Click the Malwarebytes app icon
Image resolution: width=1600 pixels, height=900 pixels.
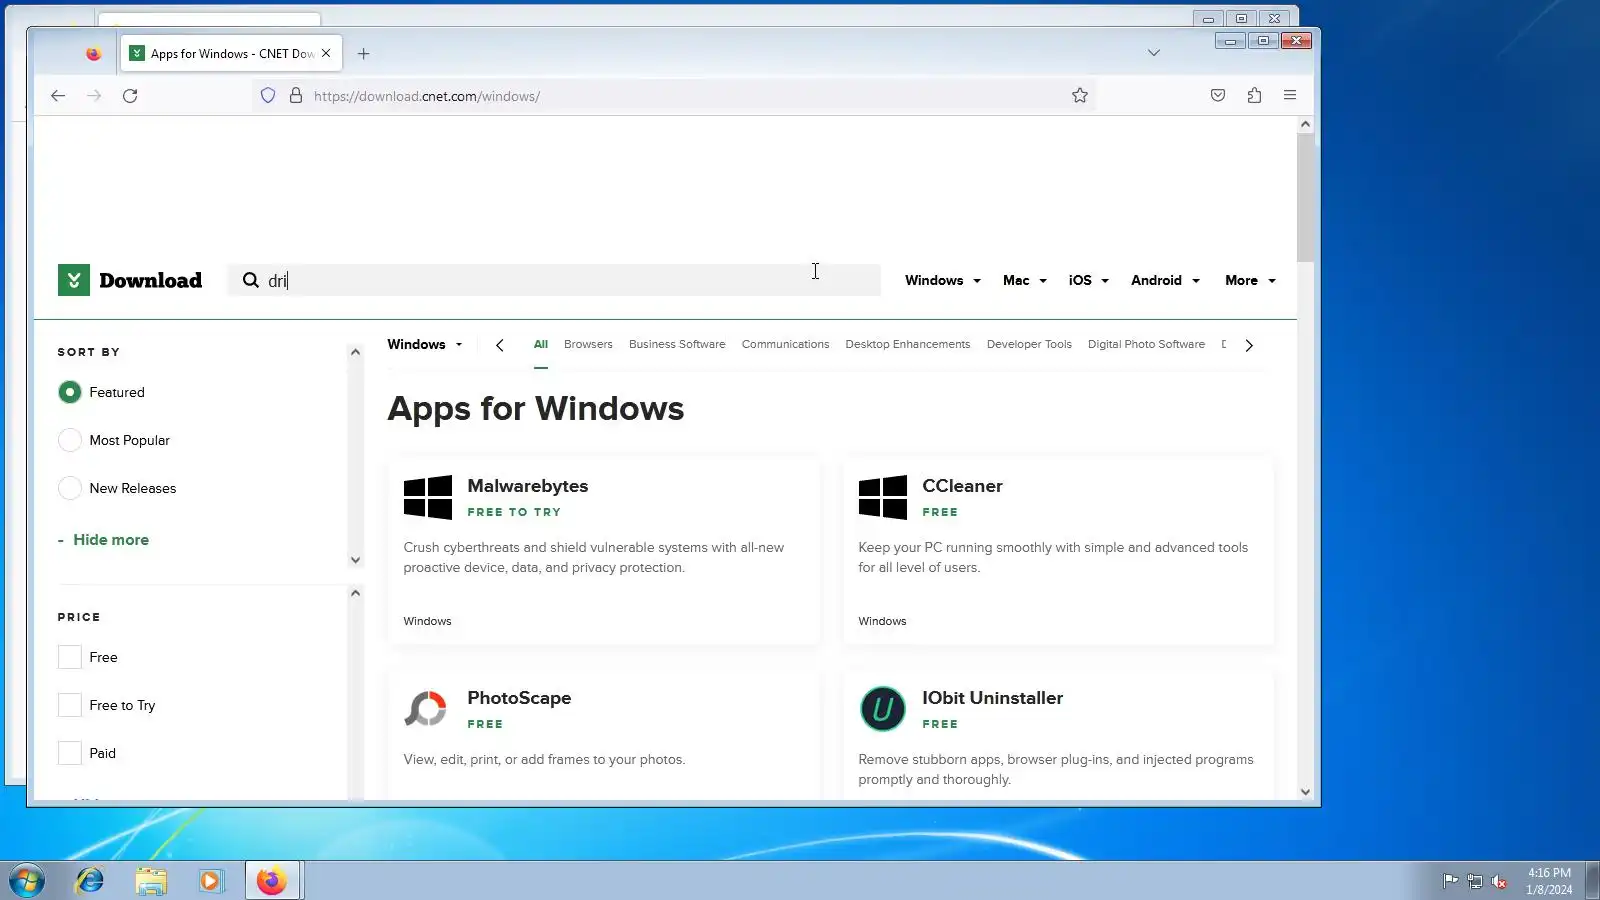pos(428,497)
